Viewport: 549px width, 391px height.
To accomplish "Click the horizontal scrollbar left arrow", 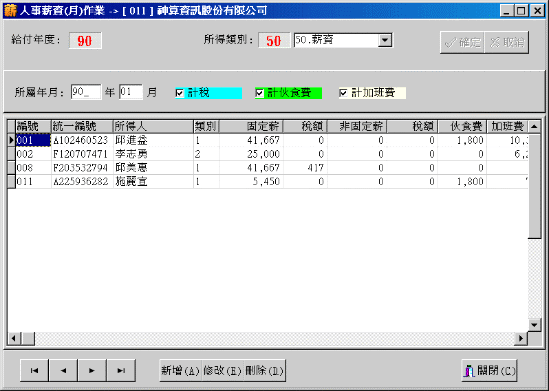I will coord(14,338).
